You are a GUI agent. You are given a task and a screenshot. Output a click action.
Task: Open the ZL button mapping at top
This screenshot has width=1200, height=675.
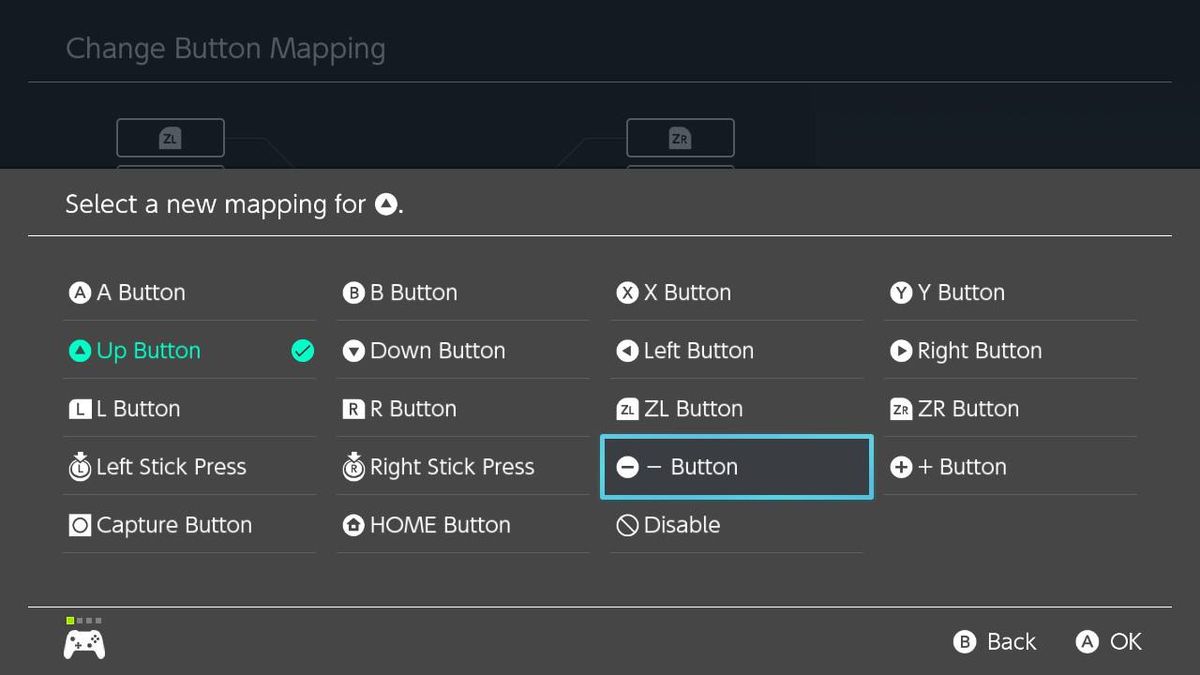point(170,137)
